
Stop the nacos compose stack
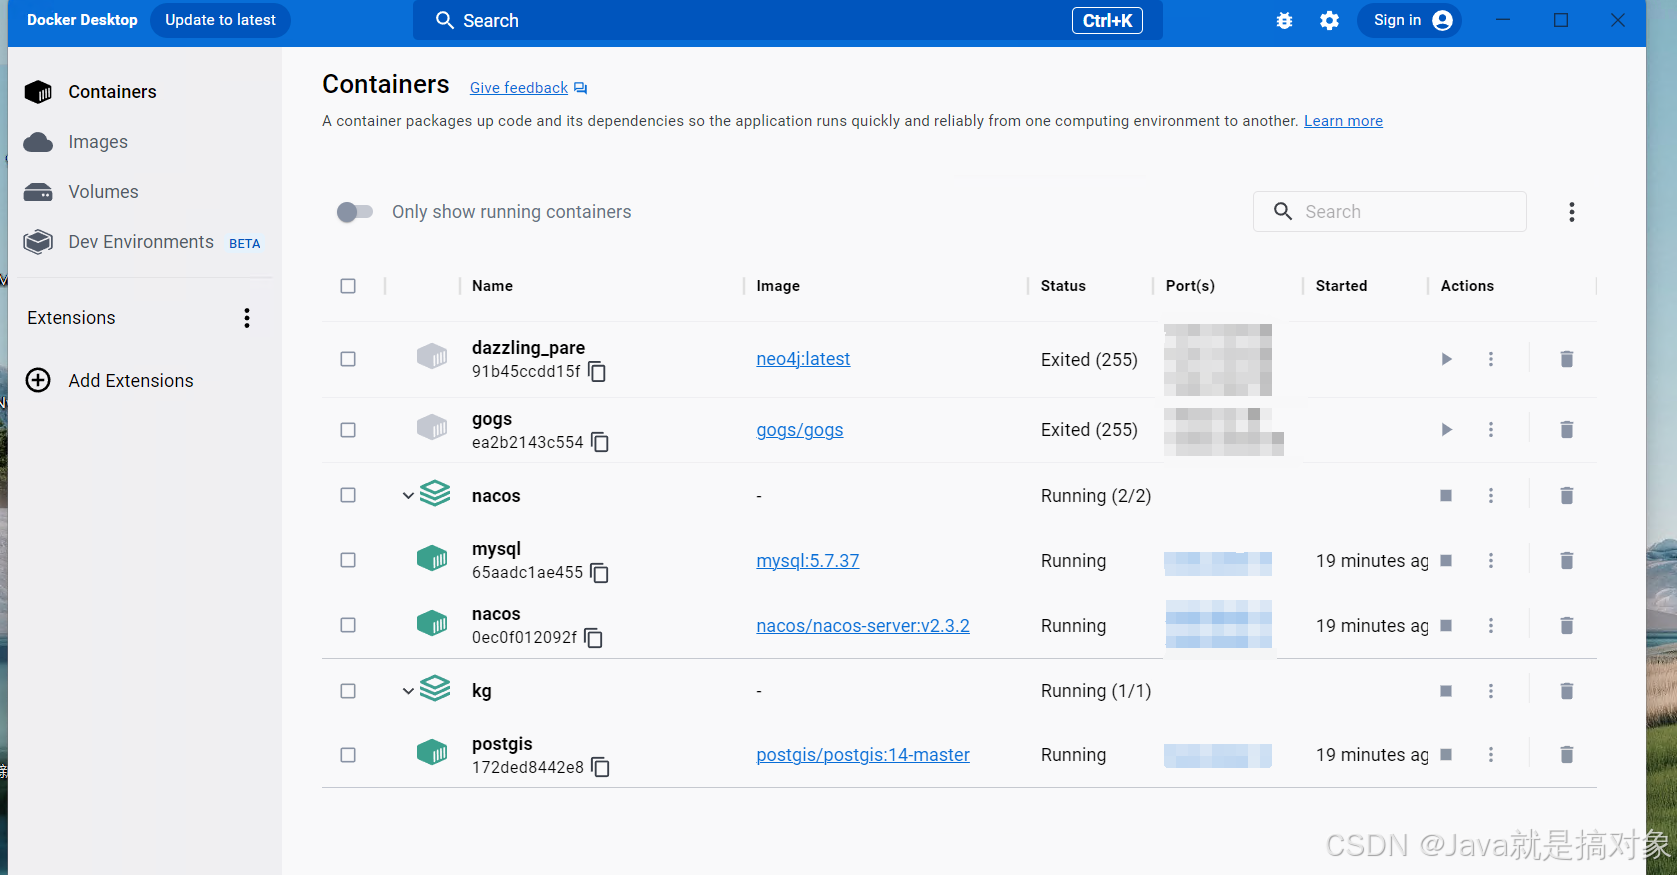pos(1446,496)
